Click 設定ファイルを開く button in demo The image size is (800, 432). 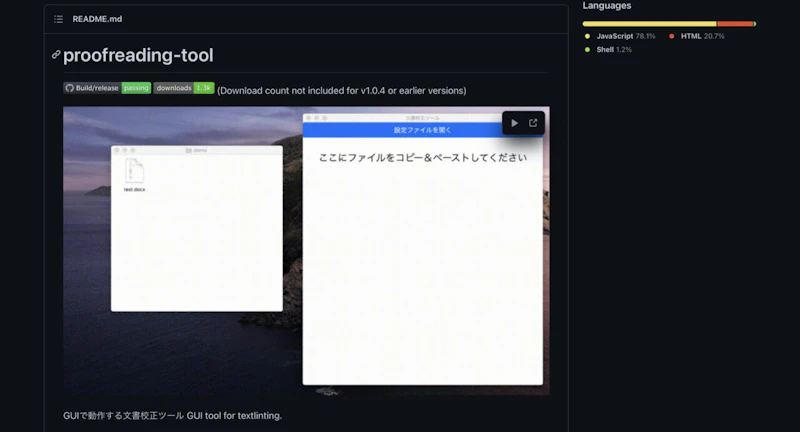tap(422, 130)
